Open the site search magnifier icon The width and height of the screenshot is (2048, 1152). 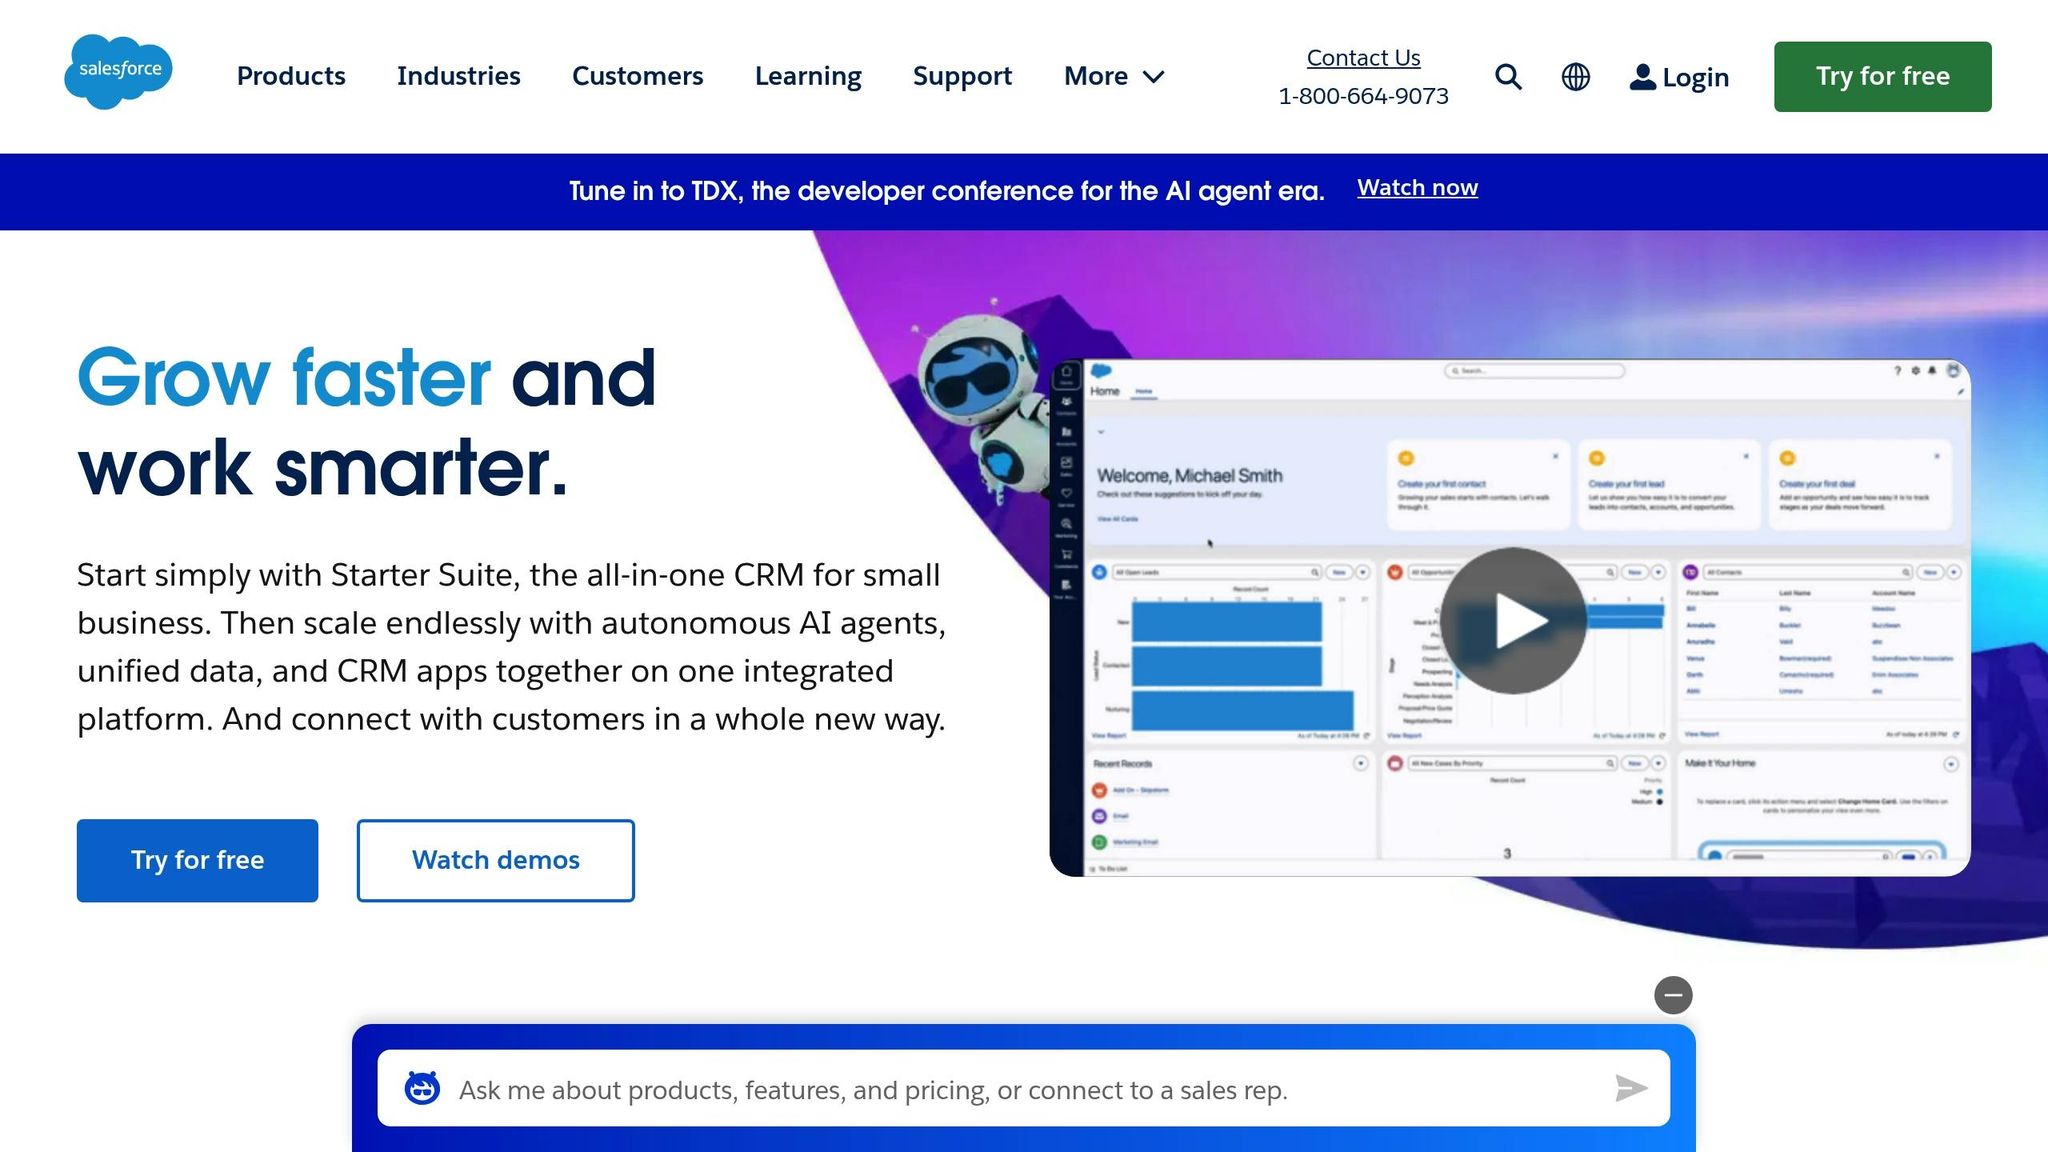1507,76
